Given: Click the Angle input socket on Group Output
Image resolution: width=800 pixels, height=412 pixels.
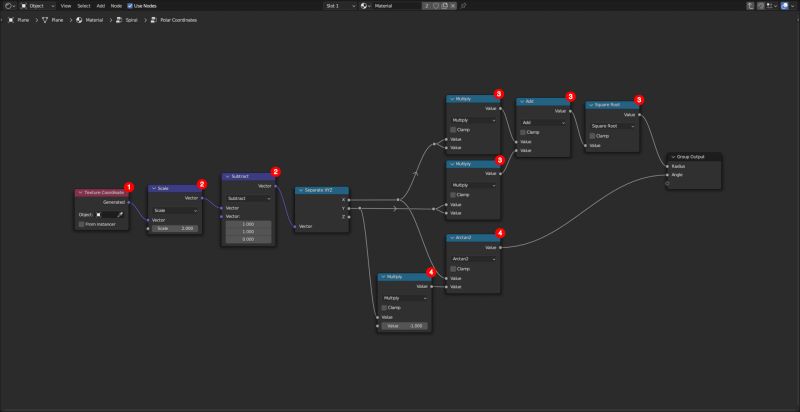Looking at the screenshot, I should click(667, 174).
